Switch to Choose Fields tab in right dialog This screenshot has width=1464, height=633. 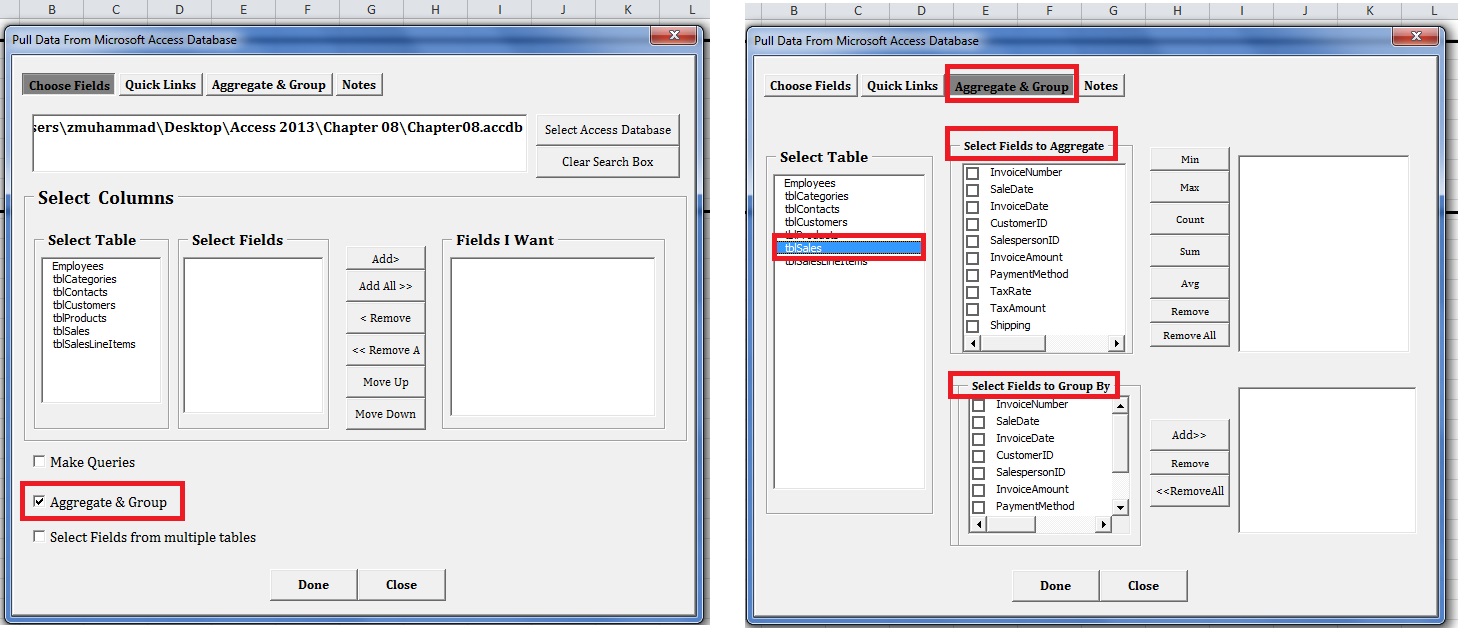coord(810,86)
